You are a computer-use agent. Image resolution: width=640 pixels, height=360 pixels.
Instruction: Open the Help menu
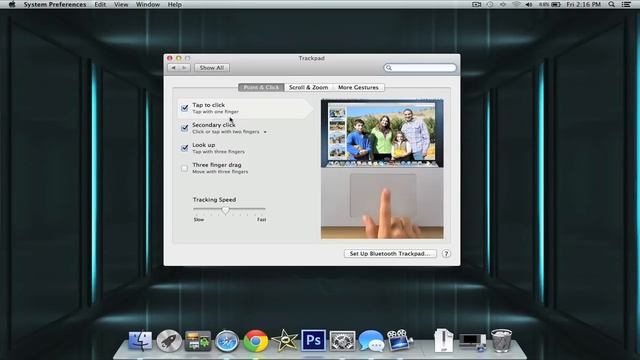(175, 4)
